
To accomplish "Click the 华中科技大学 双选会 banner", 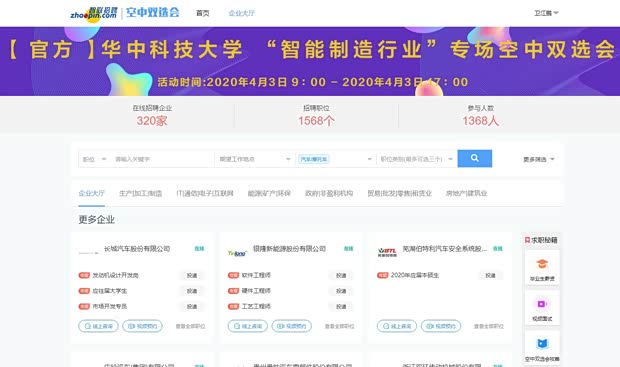I will [310, 61].
